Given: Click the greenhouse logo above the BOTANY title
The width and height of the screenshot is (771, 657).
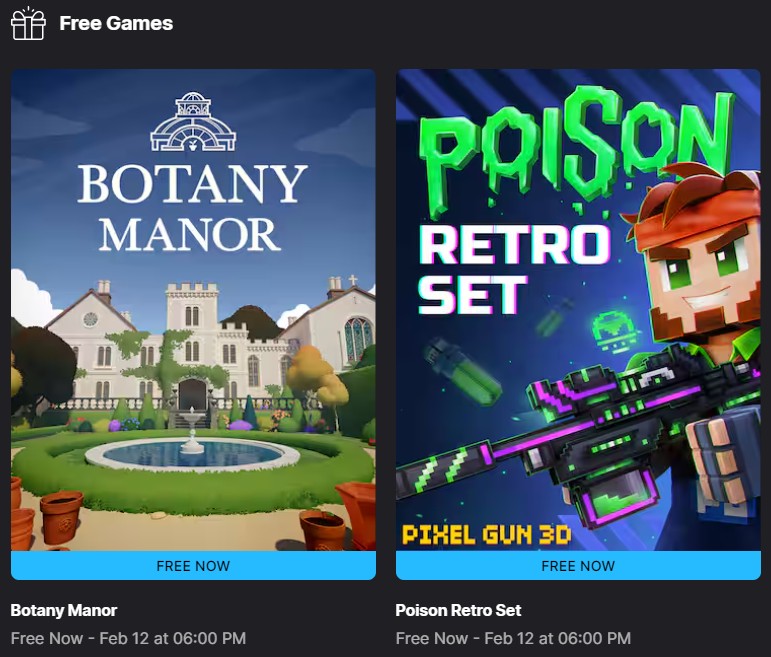Looking at the screenshot, I should [193, 121].
